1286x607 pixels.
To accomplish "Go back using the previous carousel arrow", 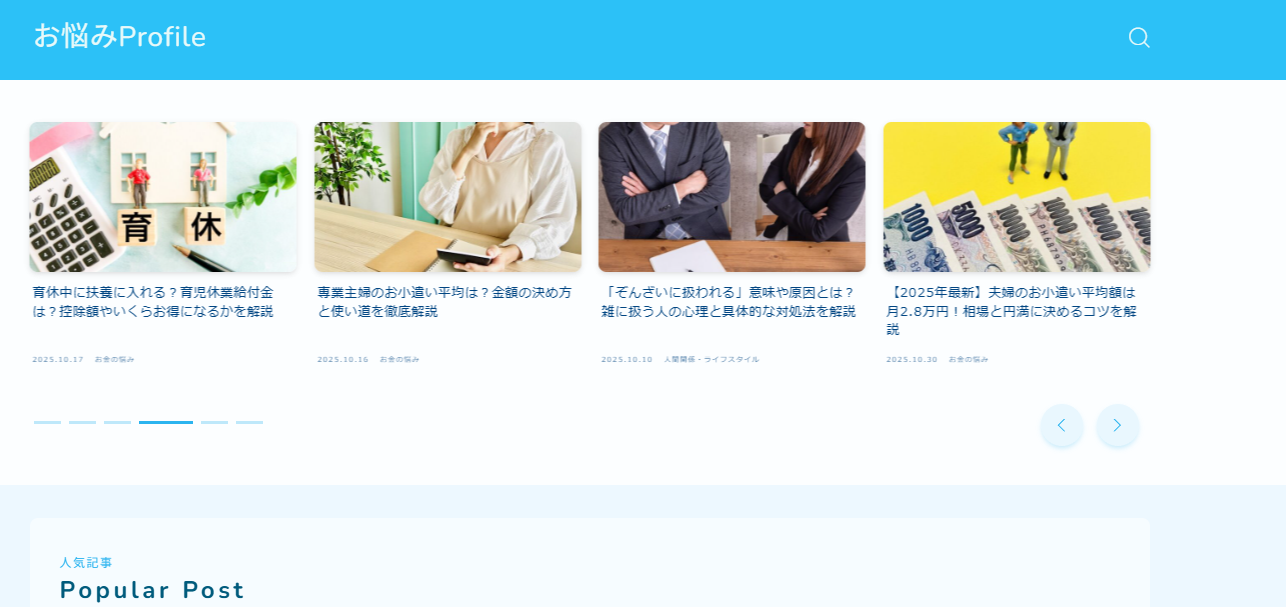I will 1062,425.
